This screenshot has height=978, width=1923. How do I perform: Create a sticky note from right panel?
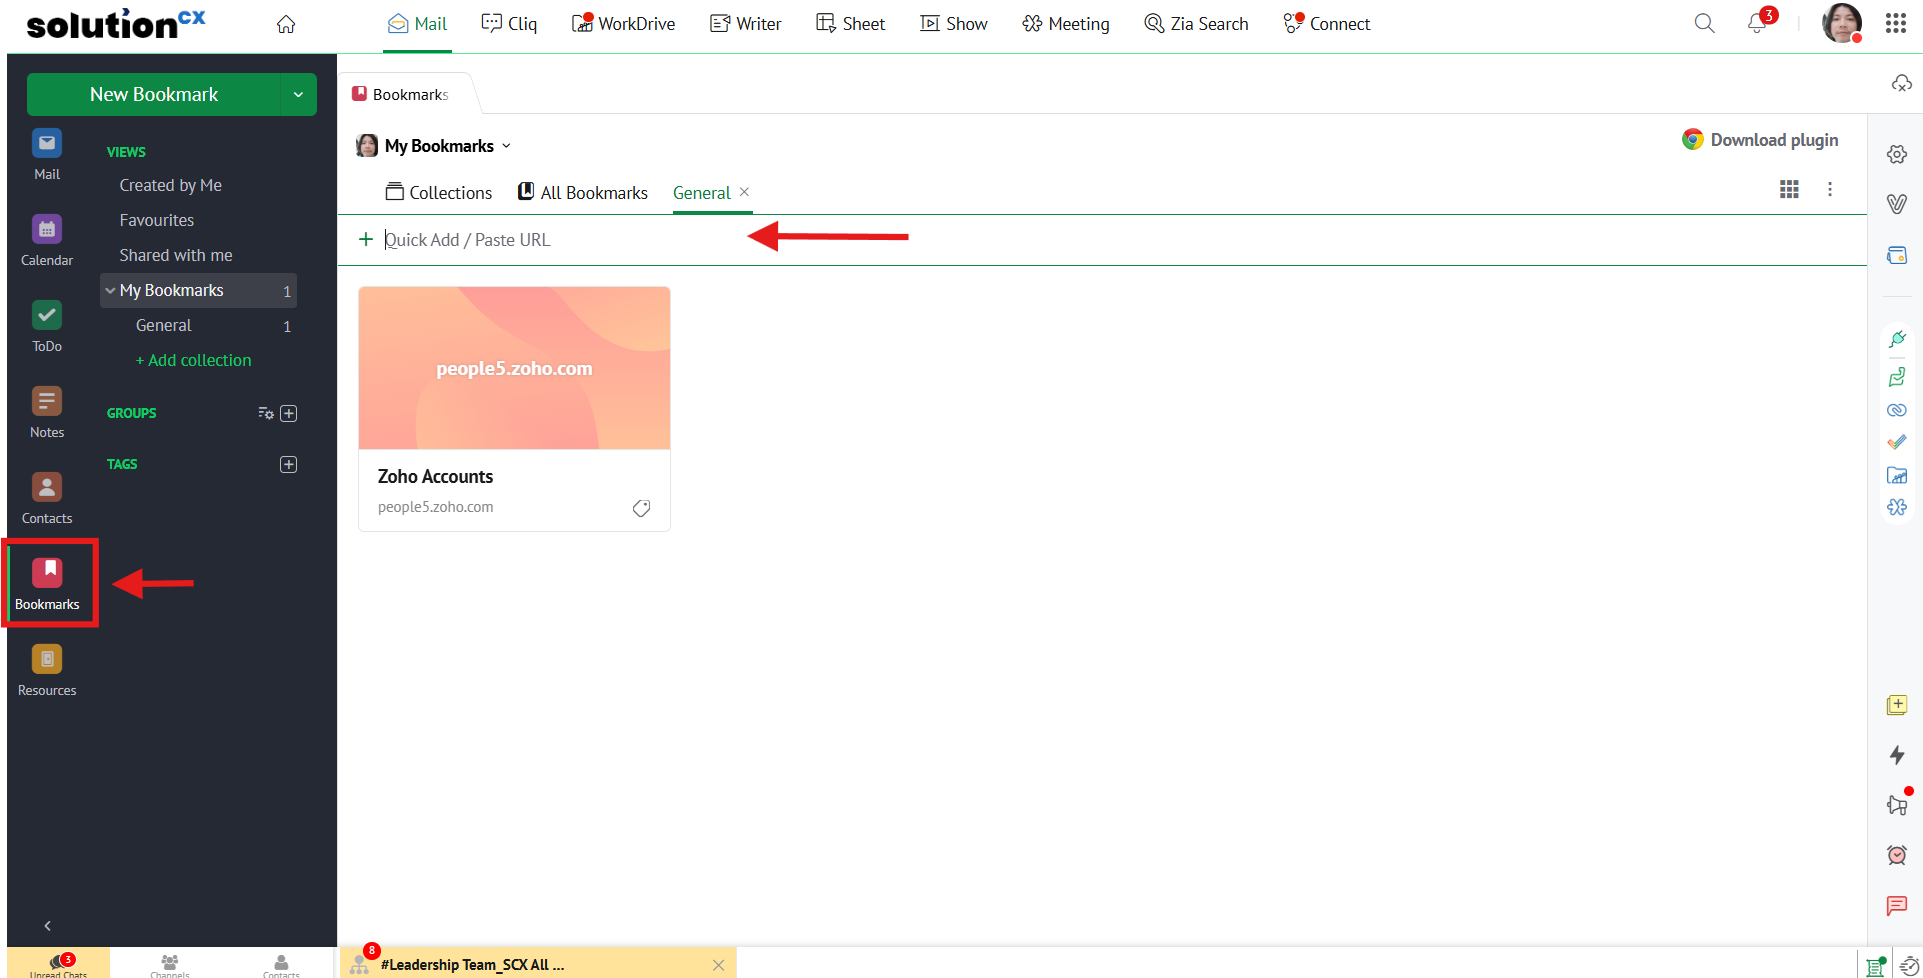(x=1897, y=705)
